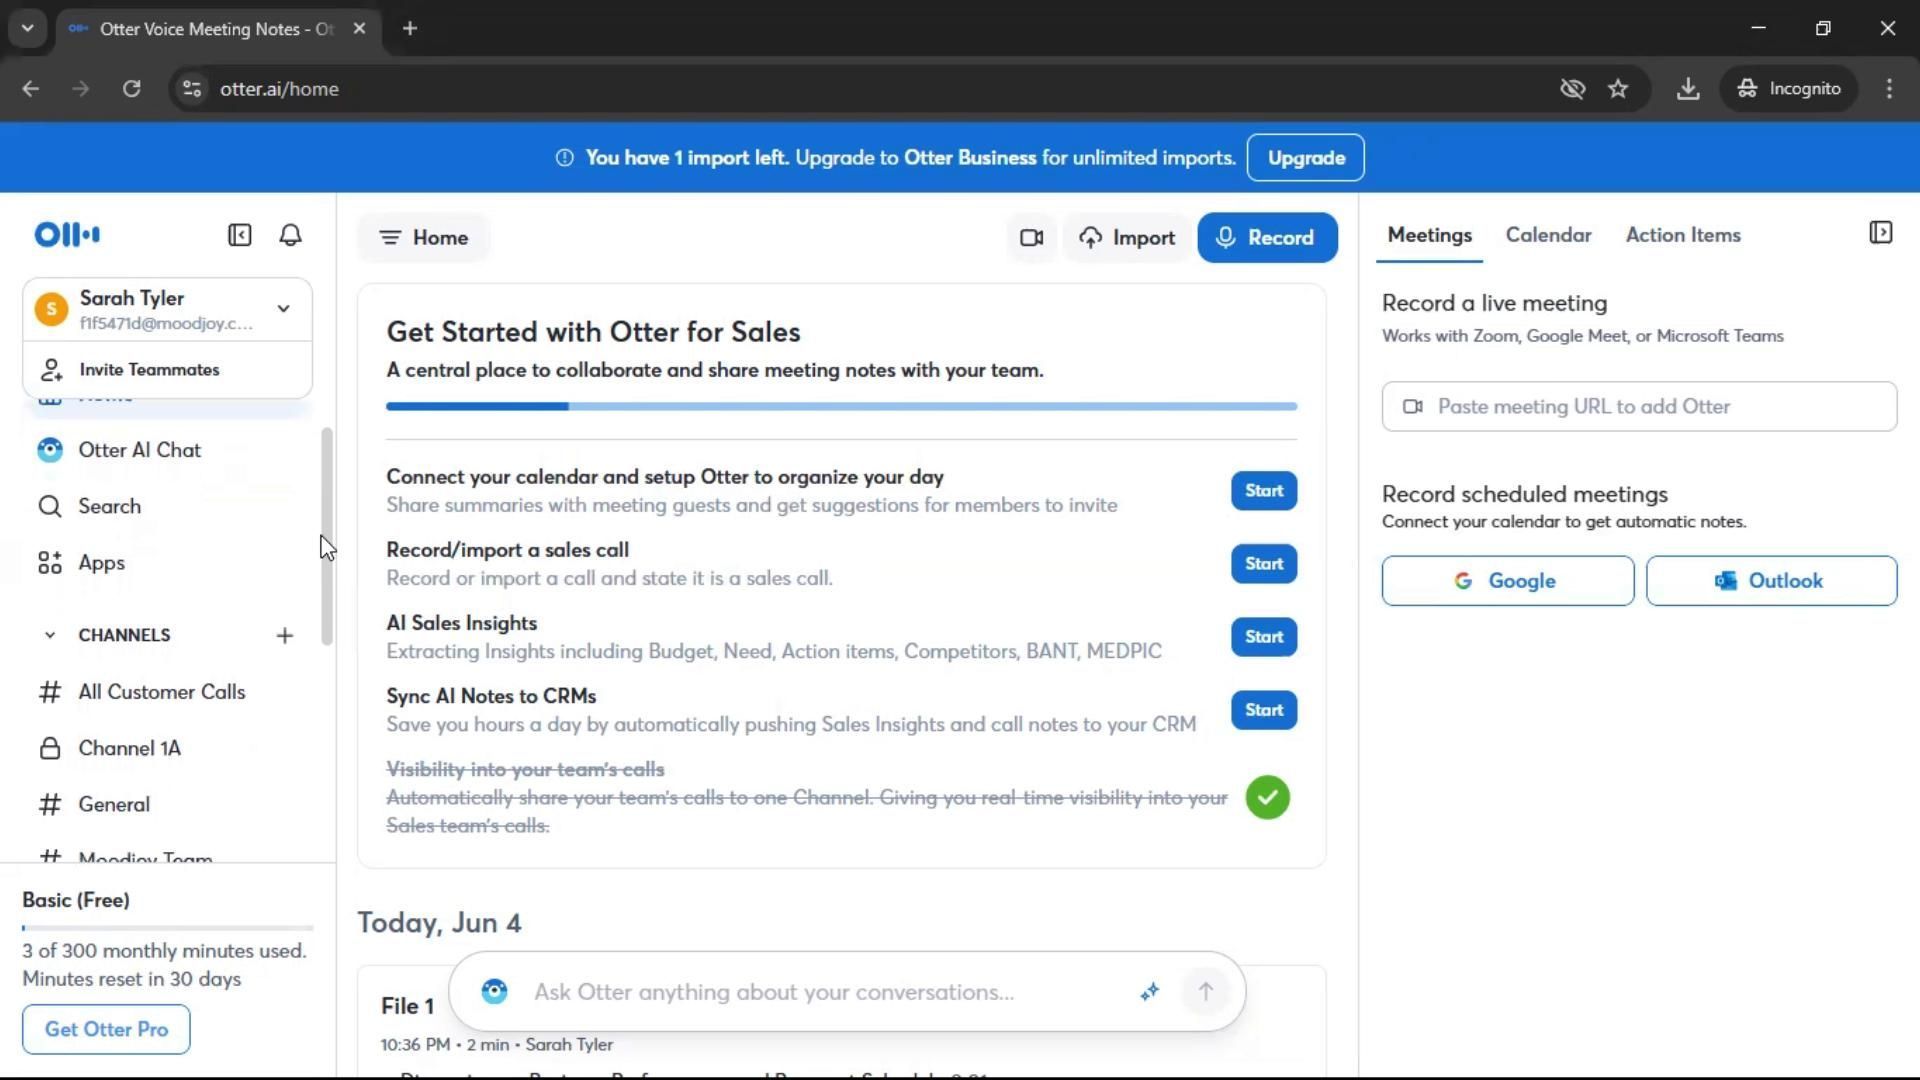Click the green completed checkmark
The height and width of the screenshot is (1080, 1920).
(1267, 798)
